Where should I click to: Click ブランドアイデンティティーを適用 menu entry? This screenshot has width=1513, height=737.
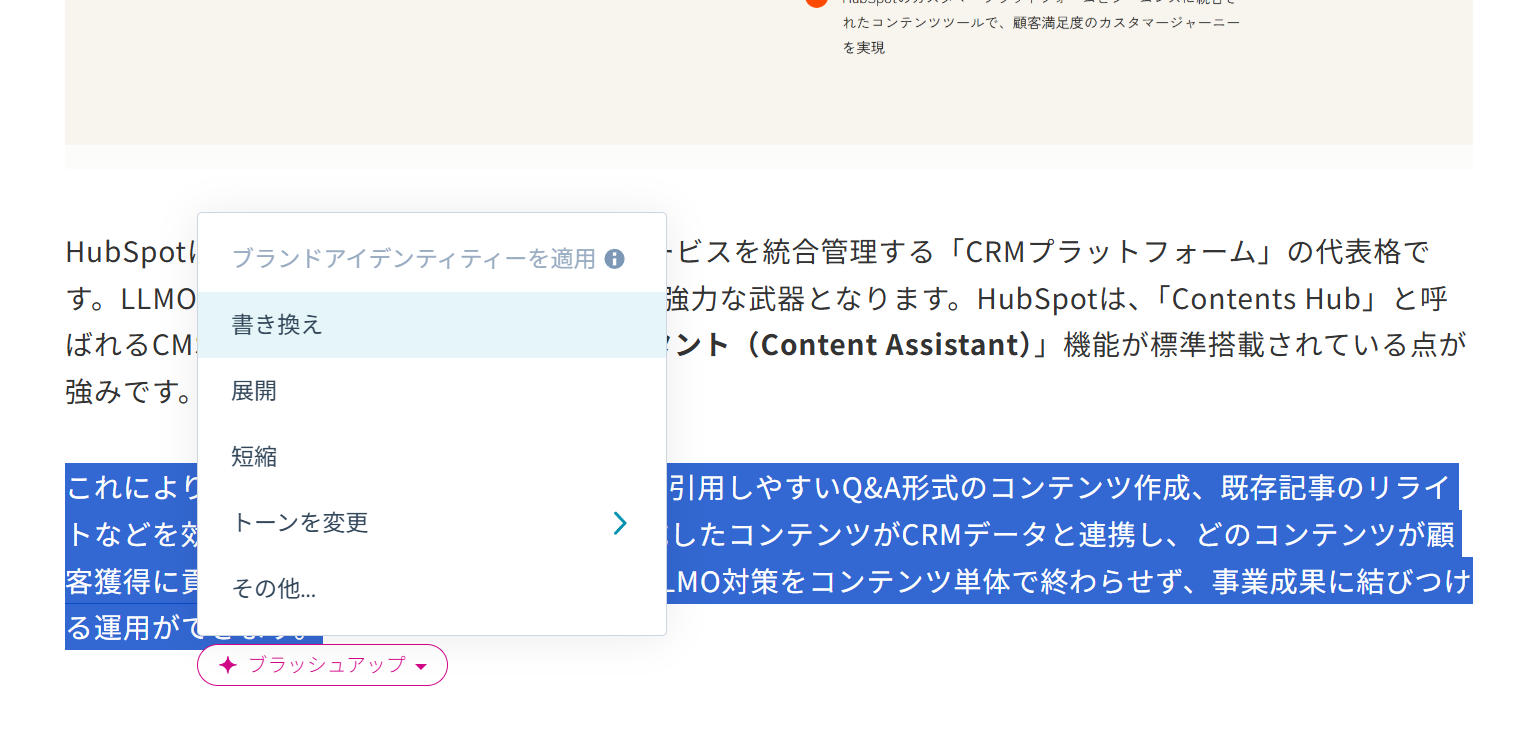coord(414,258)
